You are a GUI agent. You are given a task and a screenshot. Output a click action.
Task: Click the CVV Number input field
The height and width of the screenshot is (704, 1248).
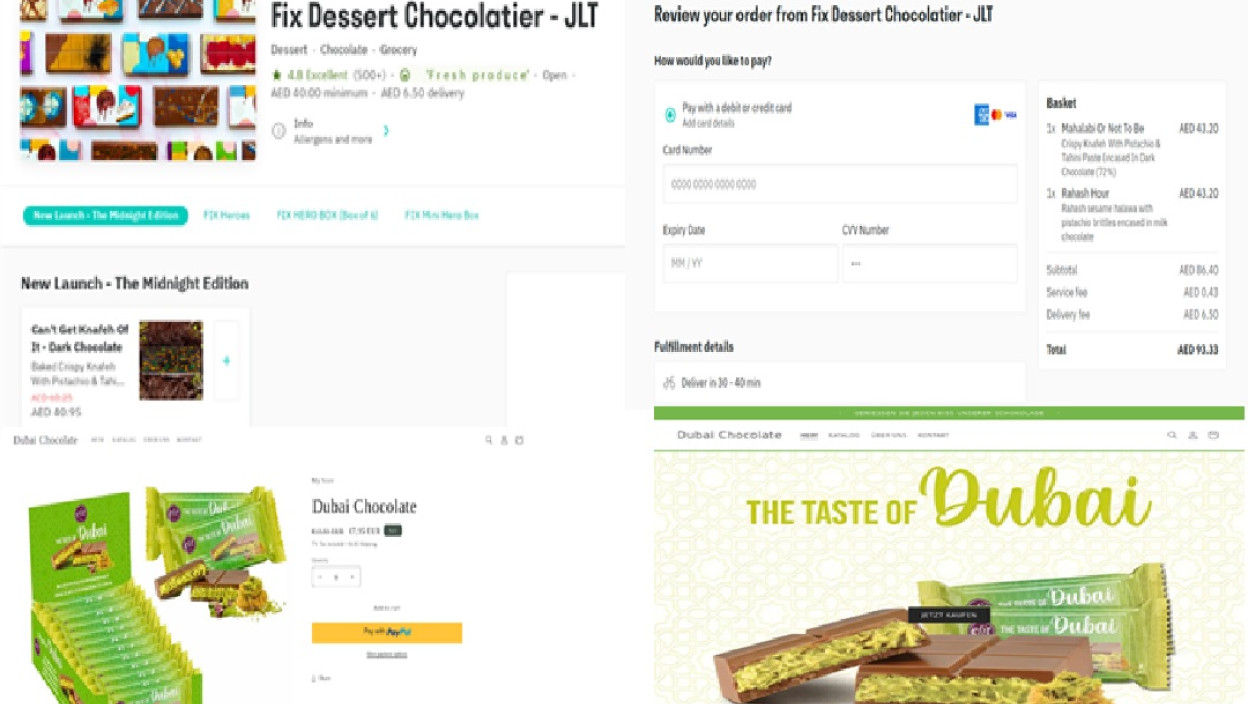click(930, 264)
